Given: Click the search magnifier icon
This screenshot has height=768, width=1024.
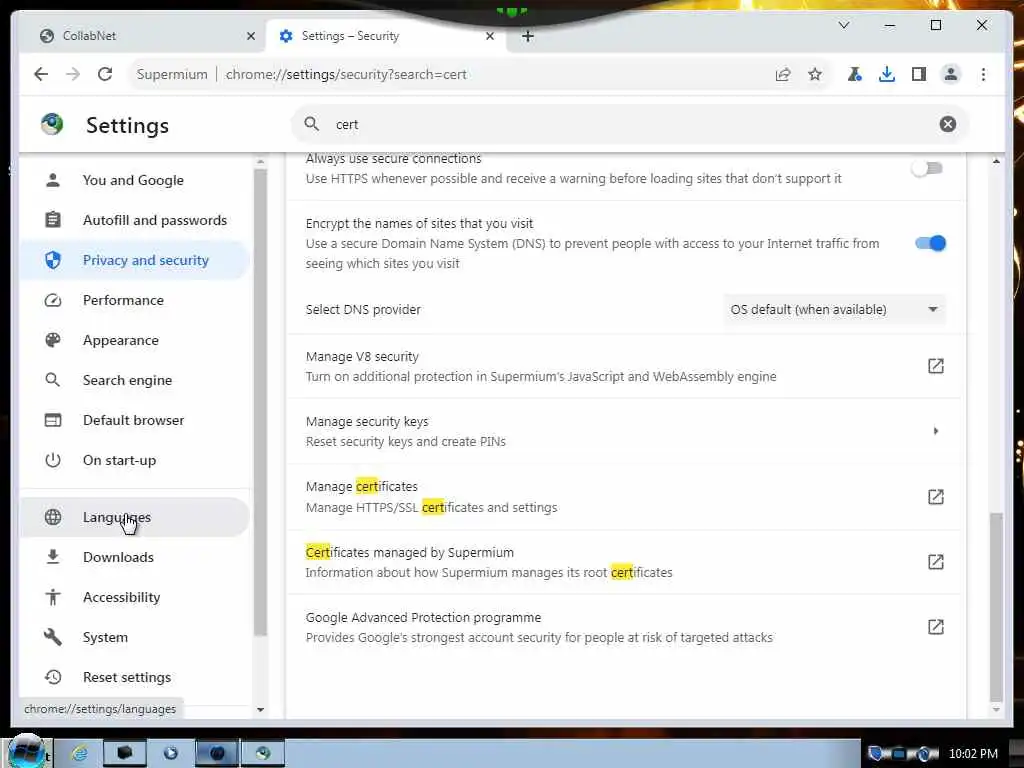Looking at the screenshot, I should (312, 124).
